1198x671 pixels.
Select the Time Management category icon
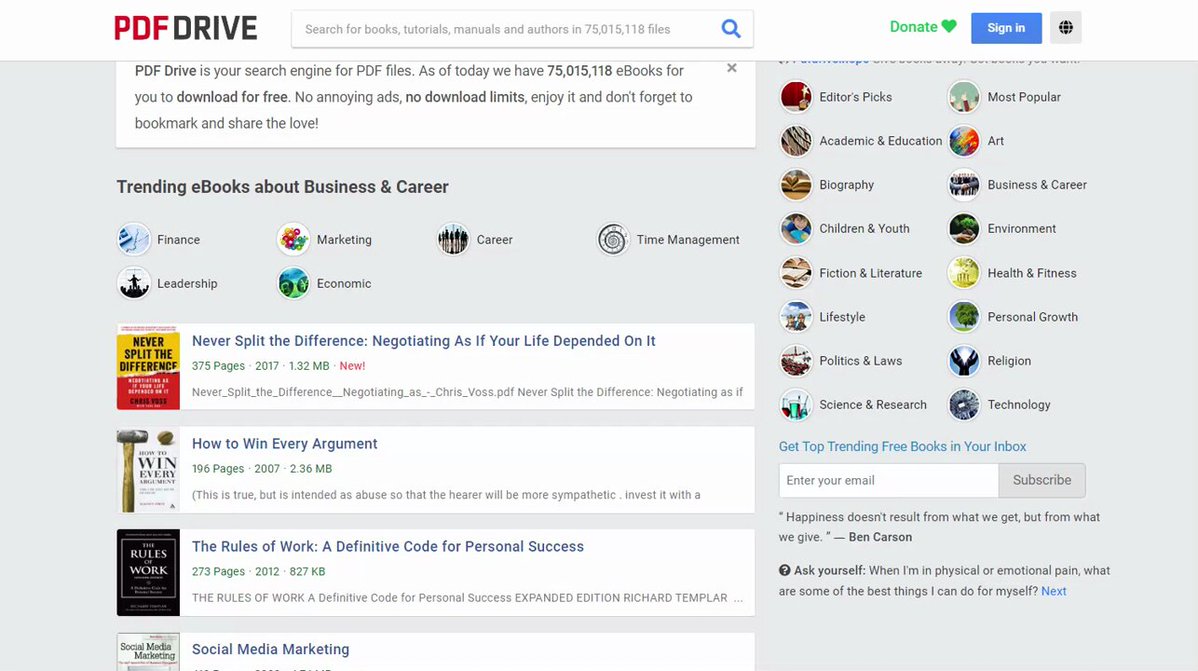(x=613, y=240)
